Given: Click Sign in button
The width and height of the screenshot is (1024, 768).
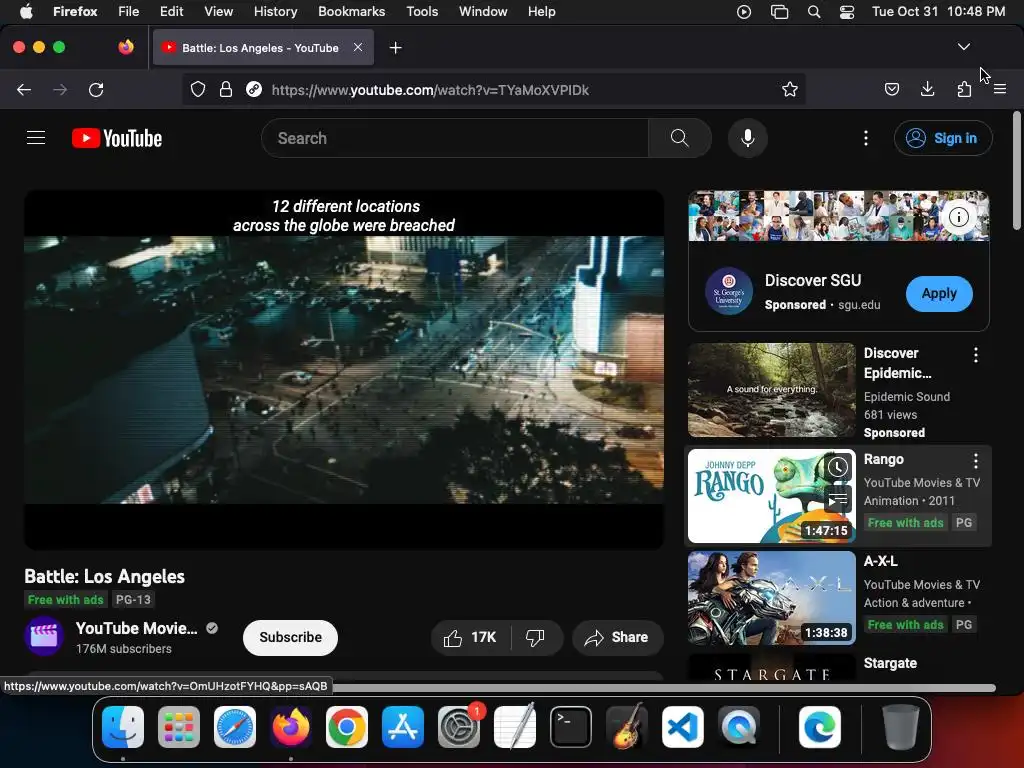Looking at the screenshot, I should [x=942, y=138].
